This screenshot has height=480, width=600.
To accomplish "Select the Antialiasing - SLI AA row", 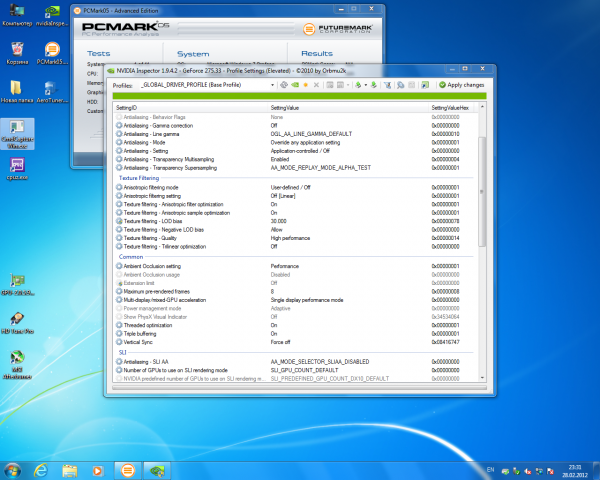I will tap(295, 362).
